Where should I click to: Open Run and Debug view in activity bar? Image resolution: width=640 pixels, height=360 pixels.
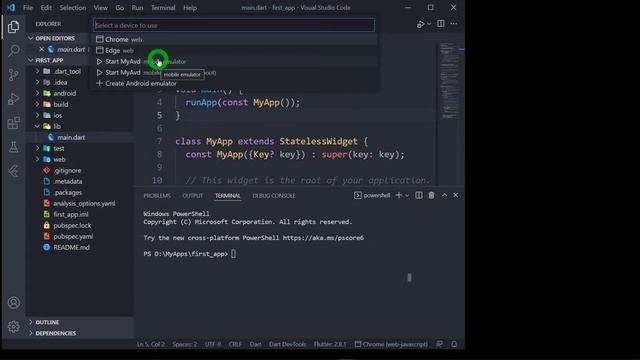point(13,99)
